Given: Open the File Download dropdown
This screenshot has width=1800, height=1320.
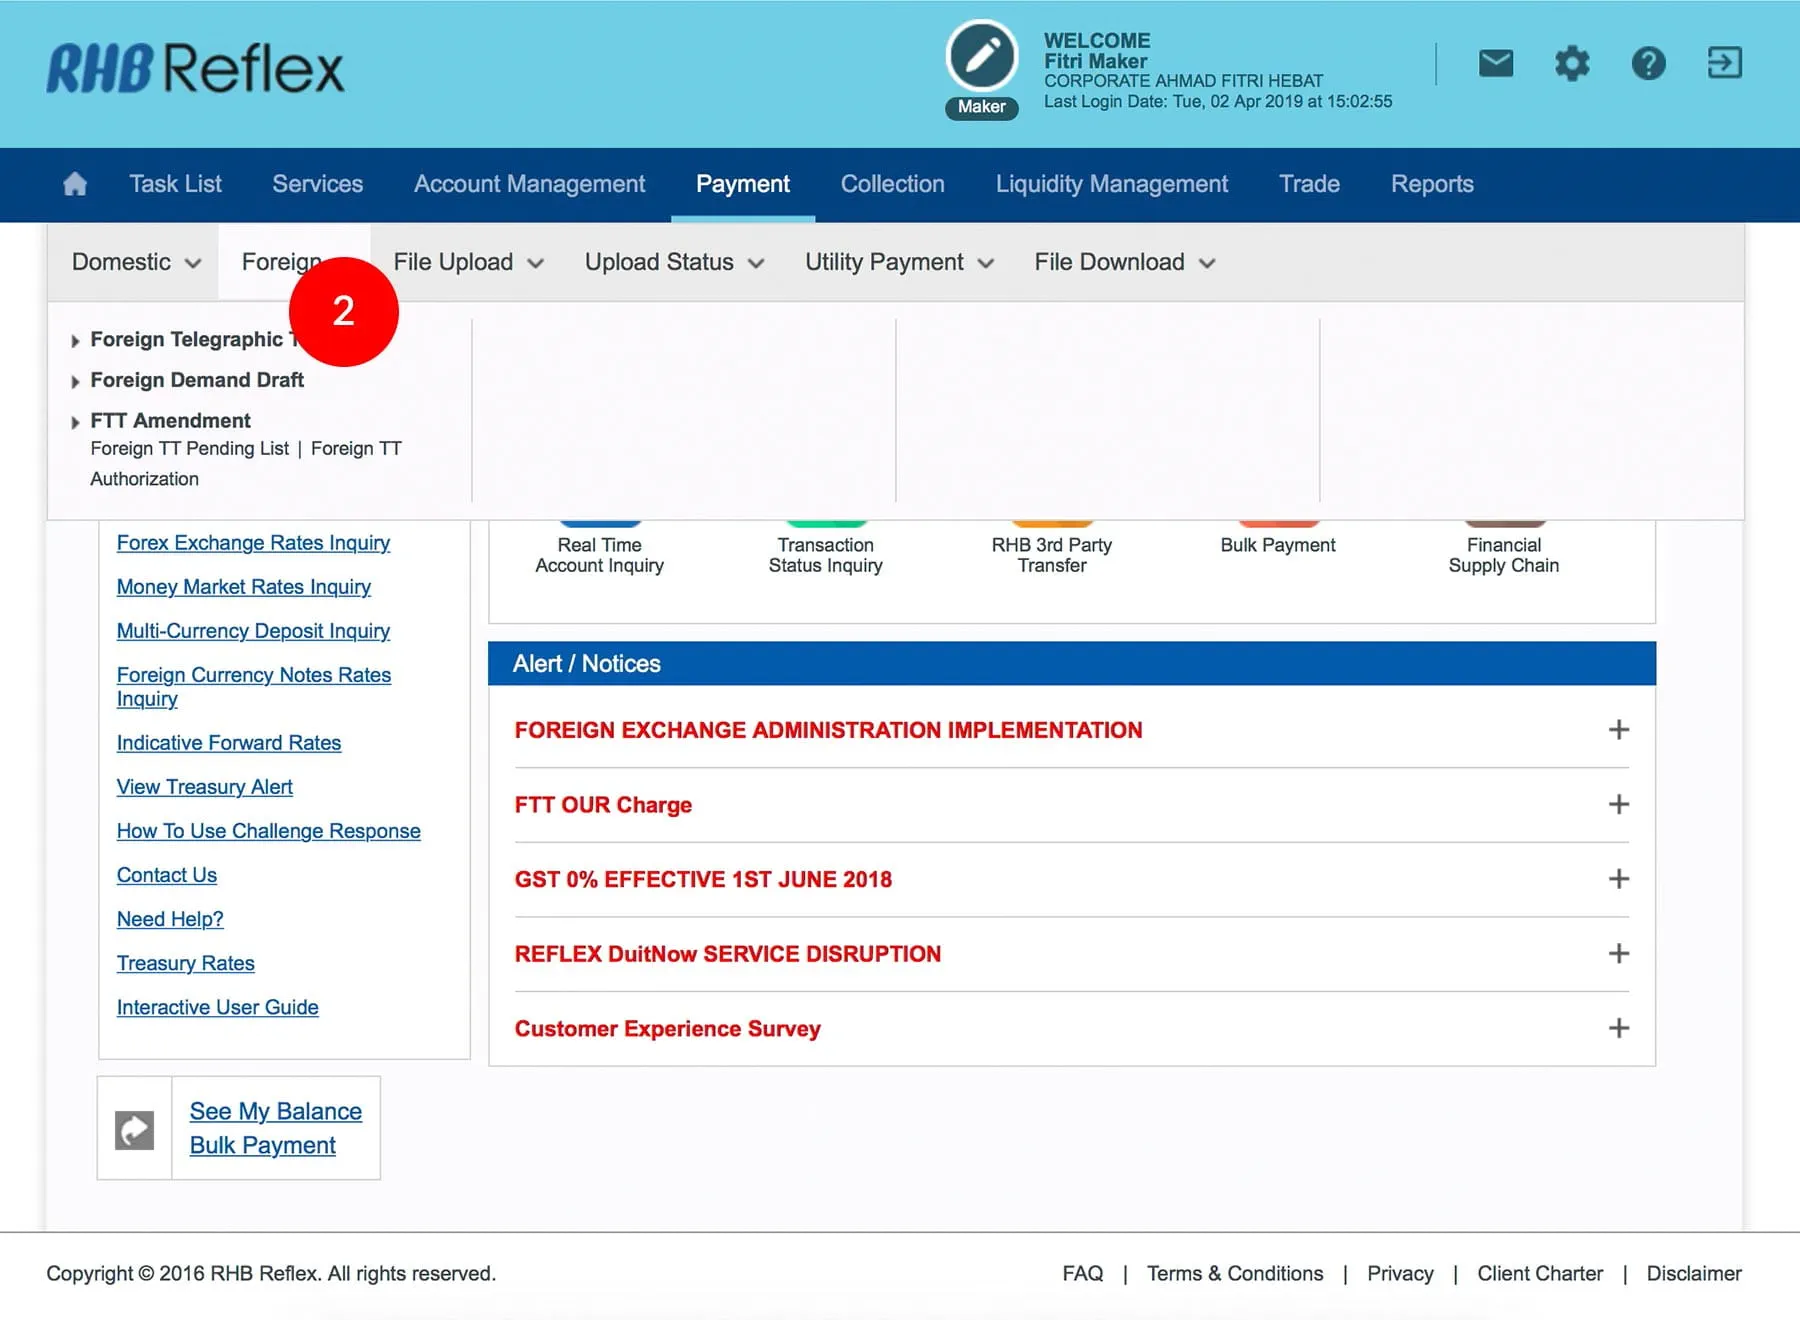Looking at the screenshot, I should pyautogui.click(x=1124, y=262).
